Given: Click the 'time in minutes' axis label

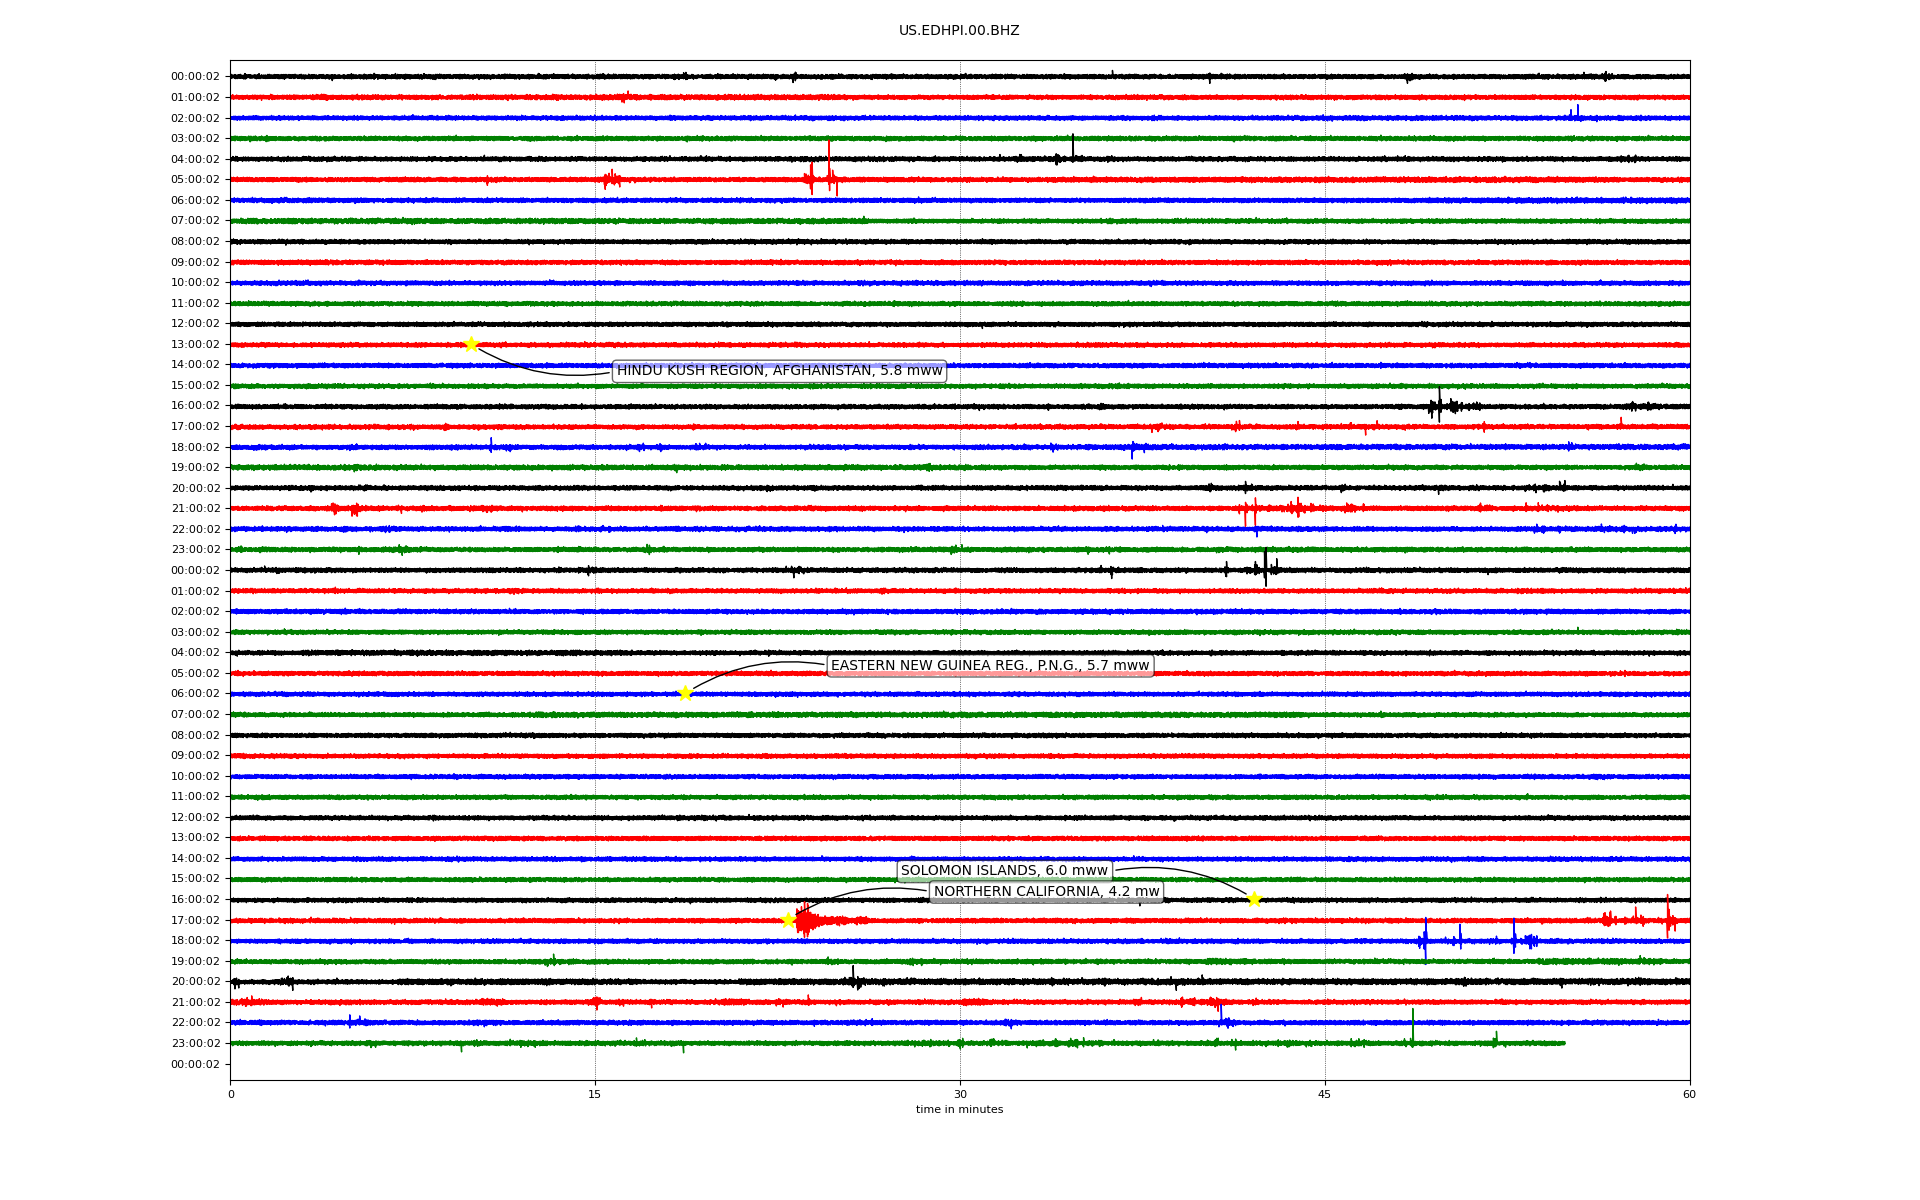Looking at the screenshot, I should pos(959,1110).
